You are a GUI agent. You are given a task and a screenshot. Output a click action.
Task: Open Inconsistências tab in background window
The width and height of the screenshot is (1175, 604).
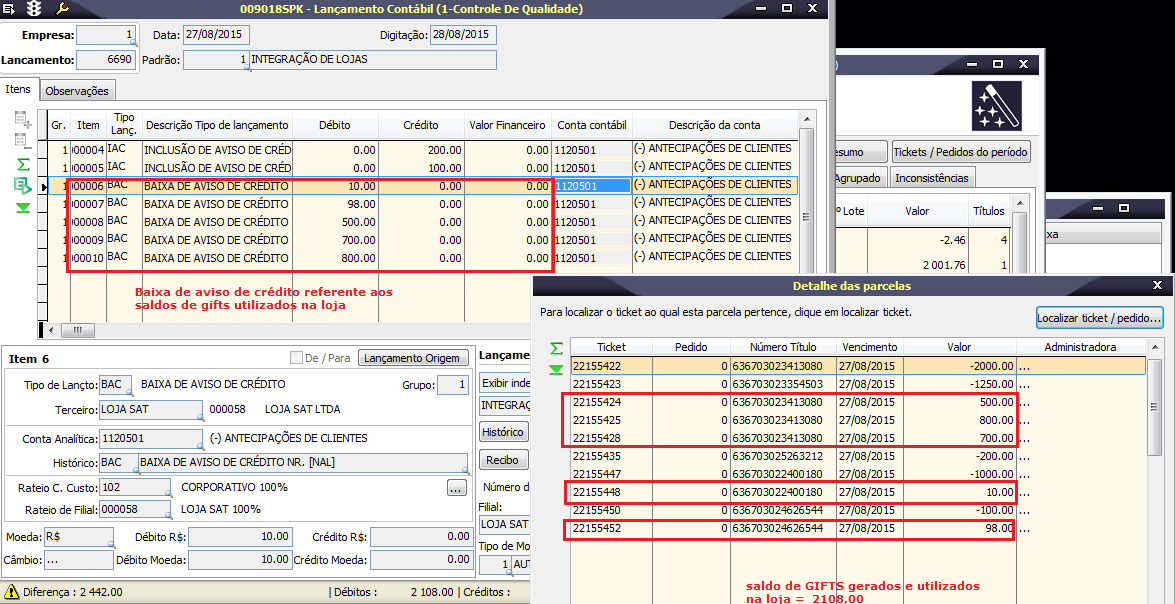932,178
